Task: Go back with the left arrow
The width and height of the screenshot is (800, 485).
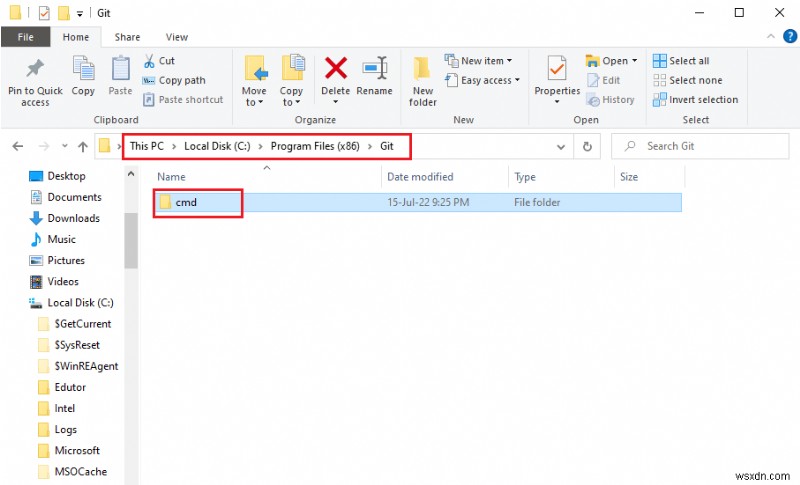Action: pos(18,146)
